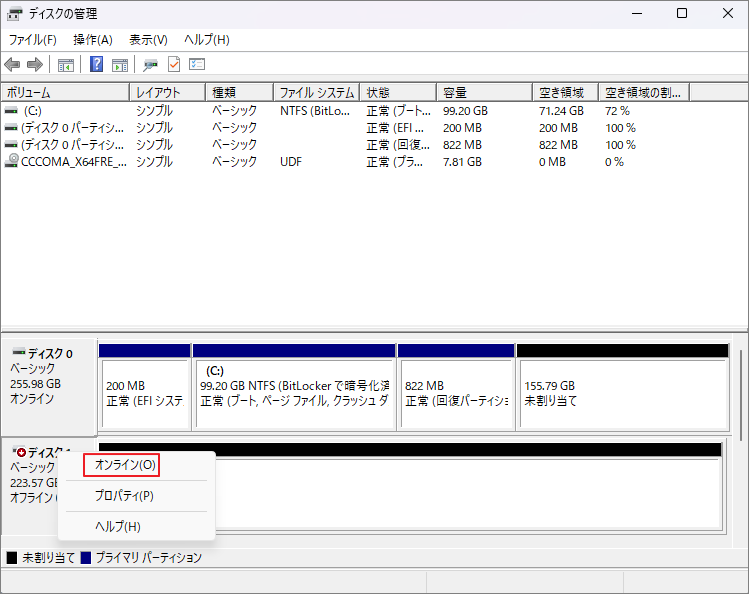Viewport: 749px width, 594px height.
Task: Click the drive icon of the 200 MB EFI volume row
Action: click(x=11, y=127)
